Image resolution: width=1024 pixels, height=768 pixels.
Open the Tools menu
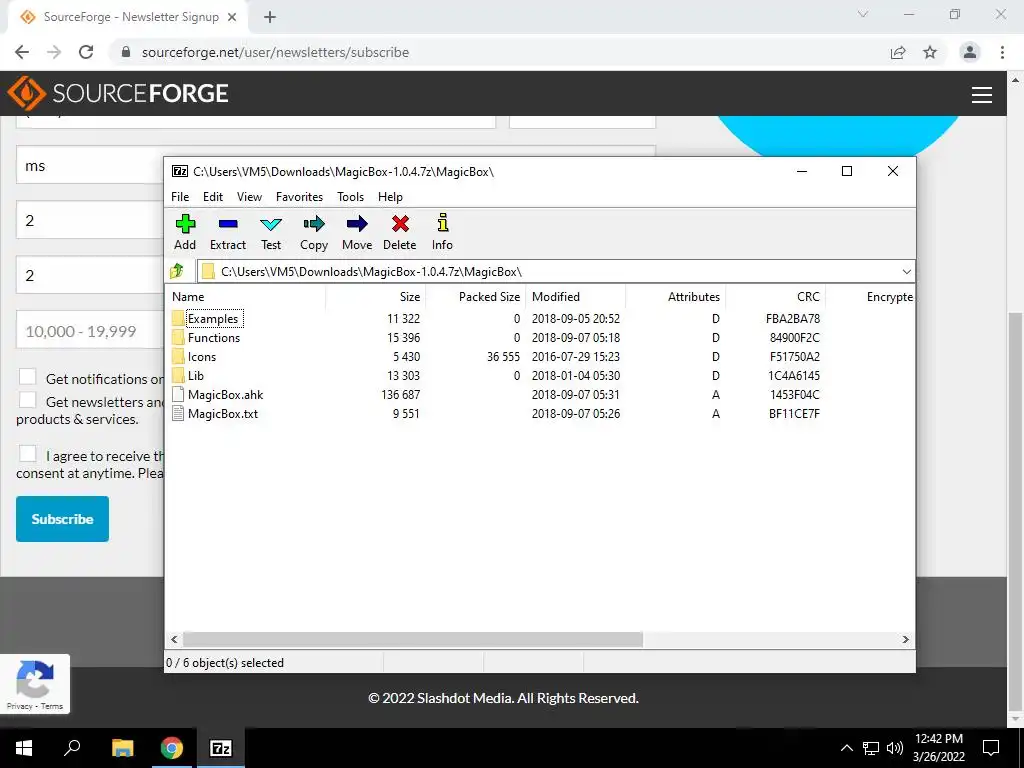point(351,197)
